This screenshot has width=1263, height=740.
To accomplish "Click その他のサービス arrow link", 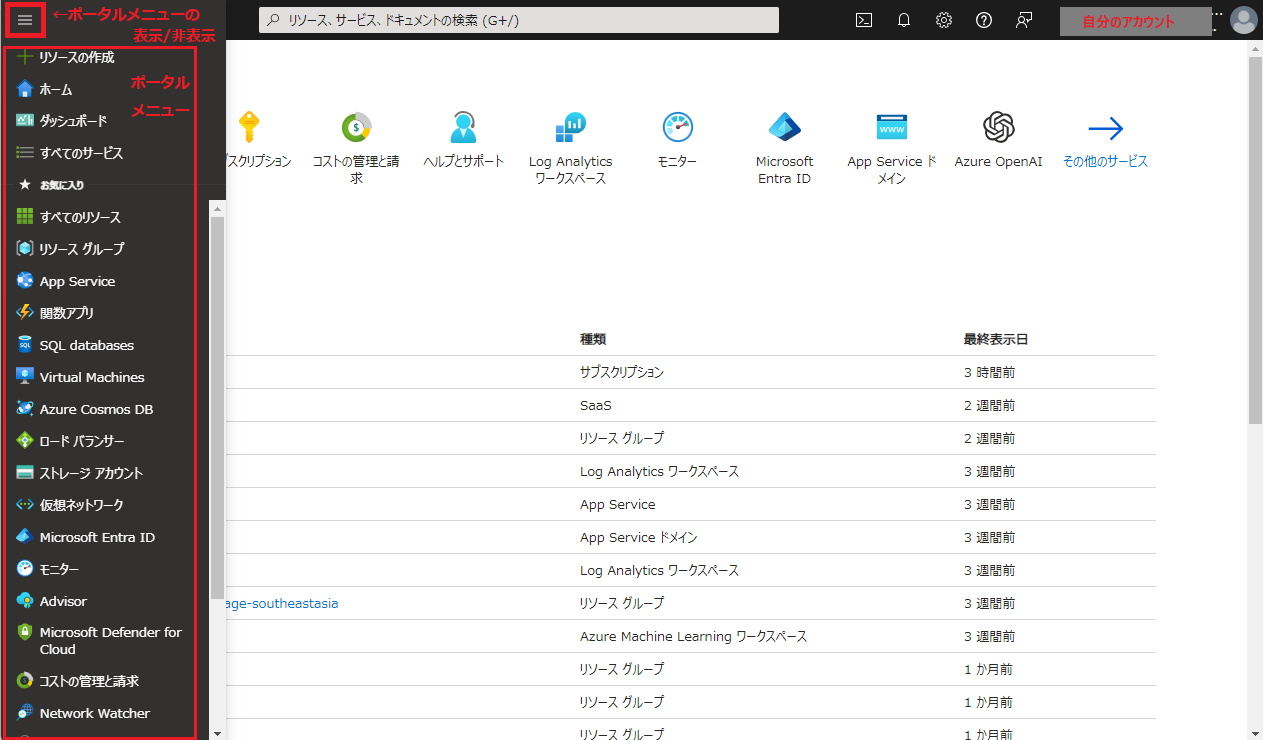I will pos(1105,139).
